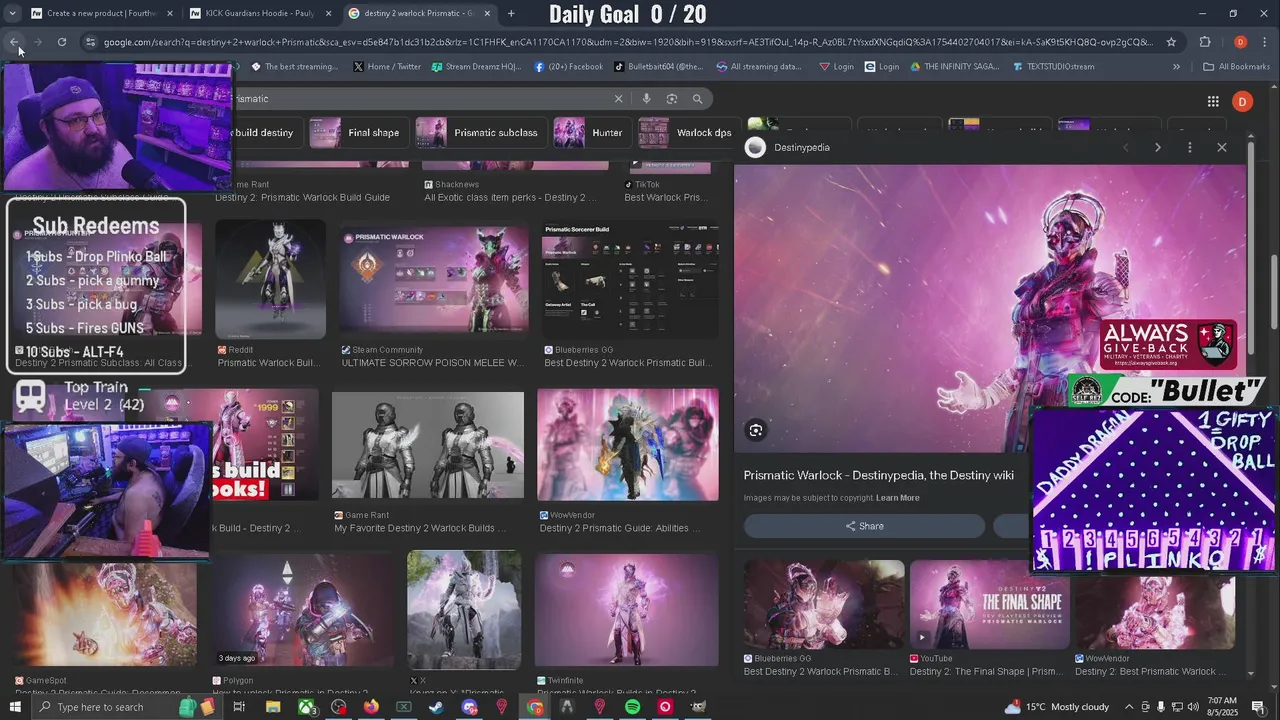Start voice search with microphone icon

(646, 98)
